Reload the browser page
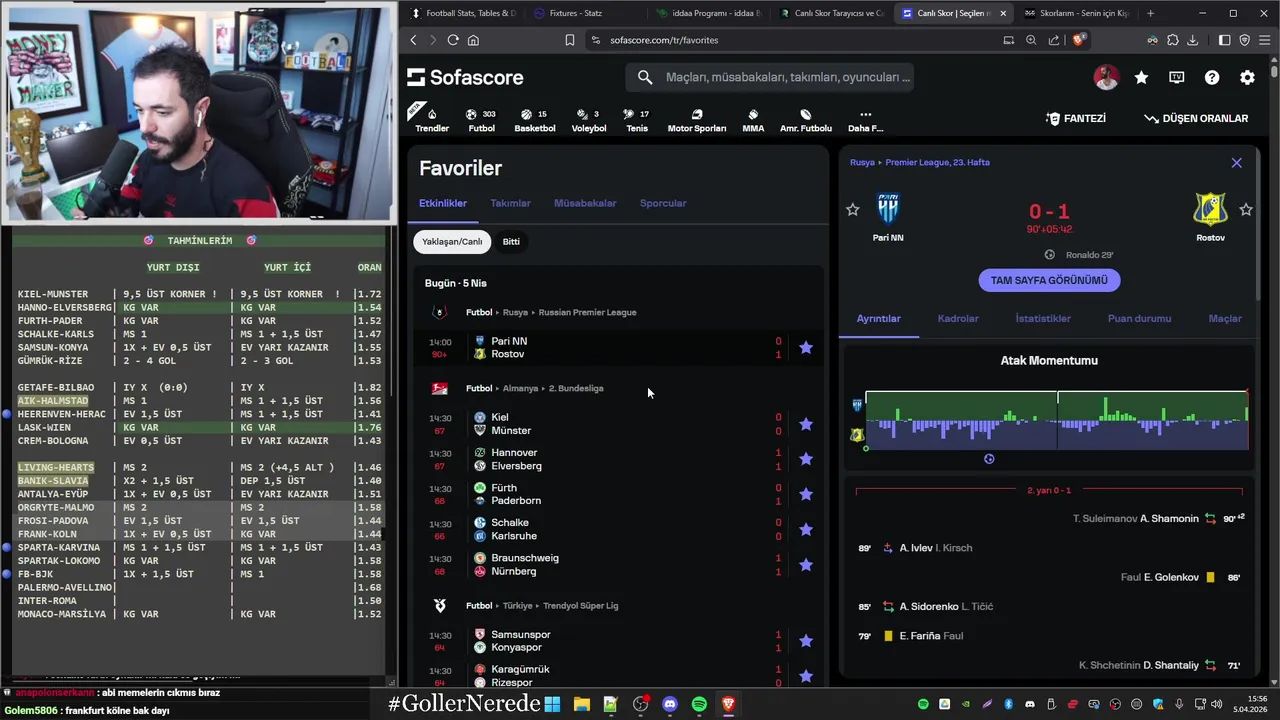1280x720 pixels. click(453, 40)
